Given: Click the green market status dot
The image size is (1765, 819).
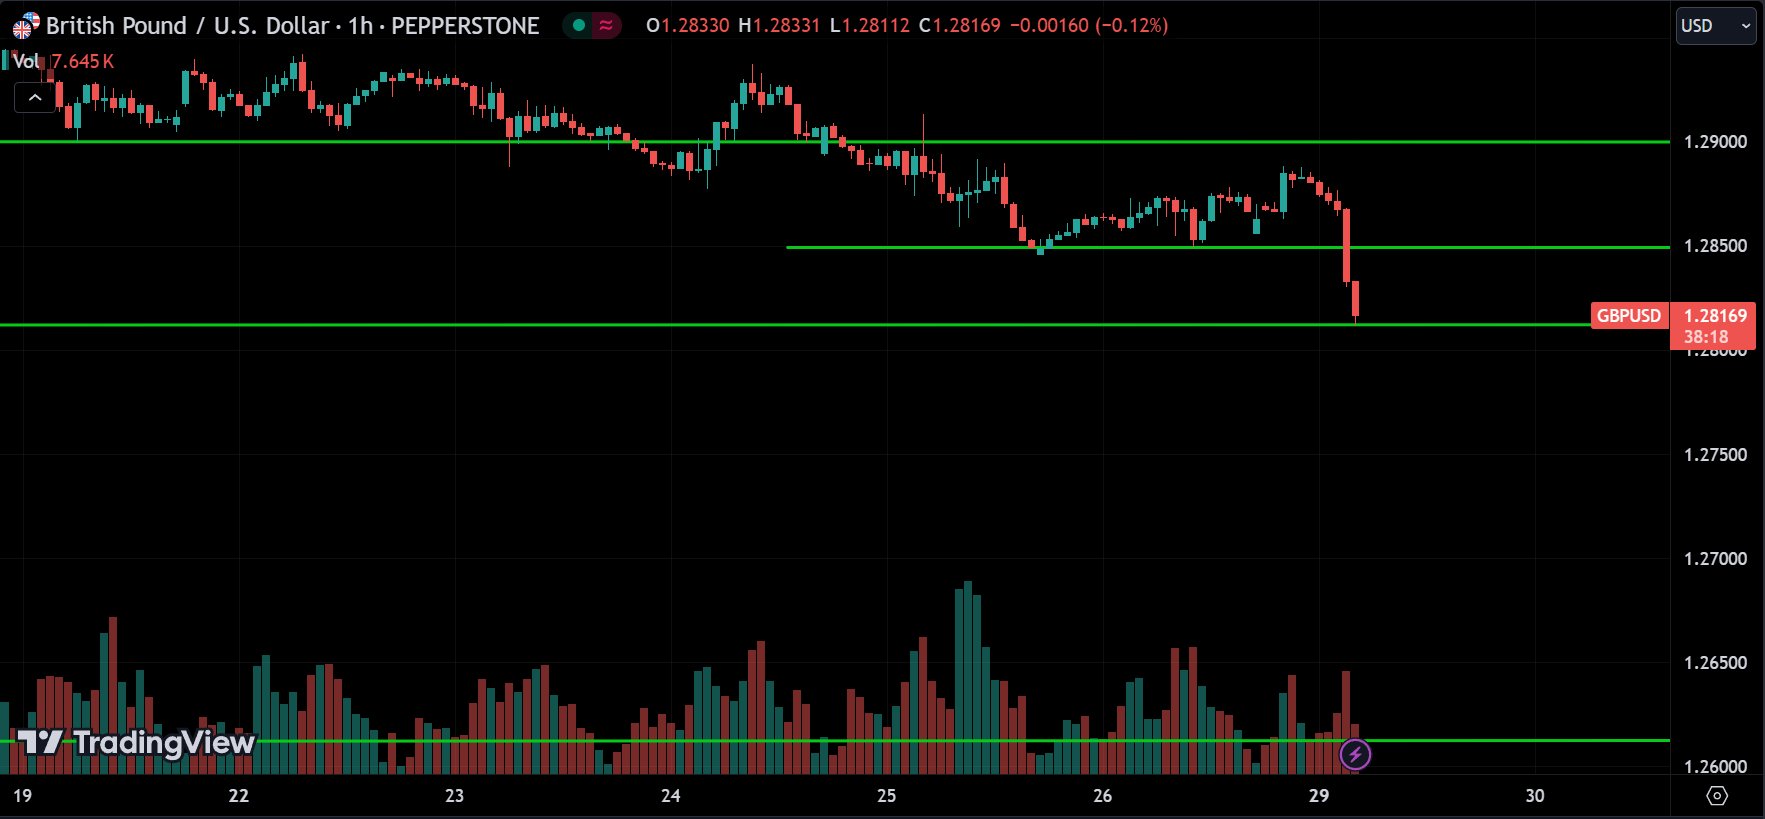Looking at the screenshot, I should click(x=579, y=26).
